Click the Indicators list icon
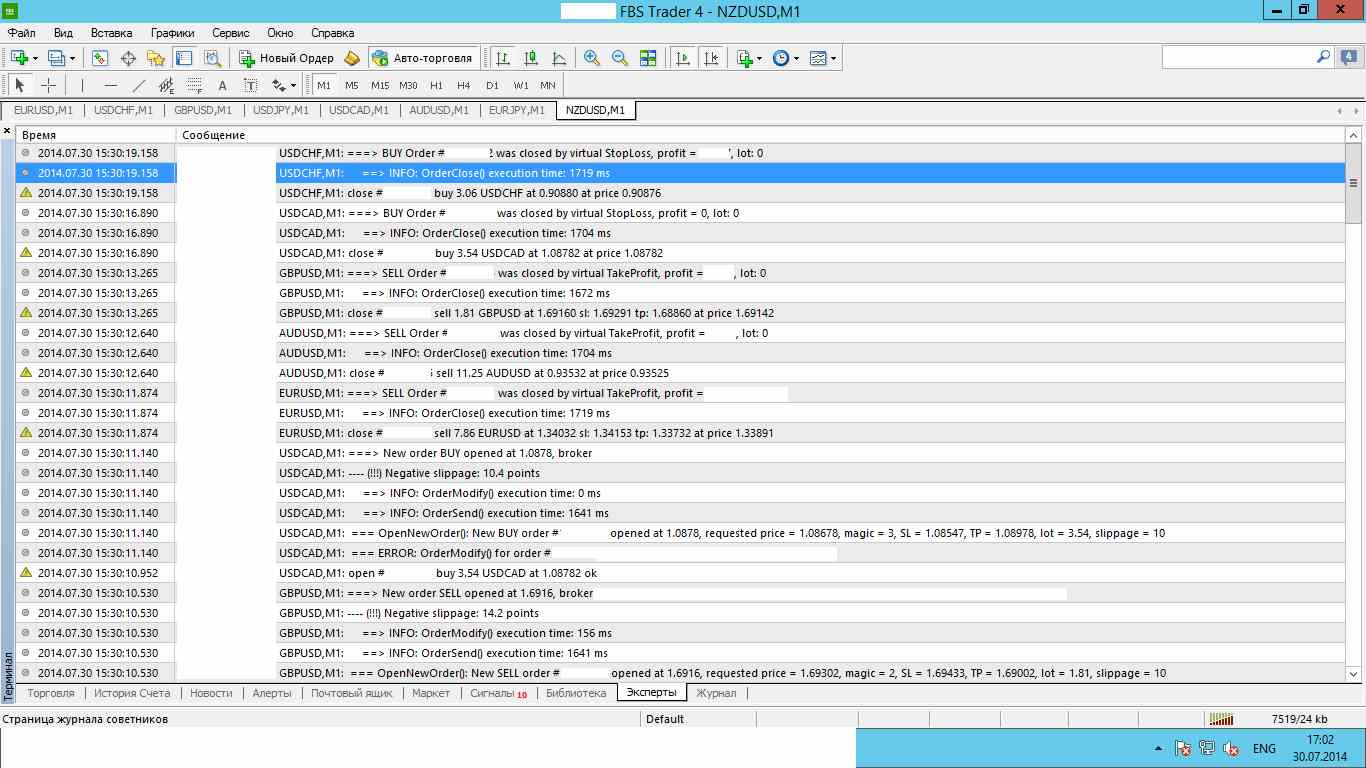This screenshot has height=768, width=1366. pos(744,58)
